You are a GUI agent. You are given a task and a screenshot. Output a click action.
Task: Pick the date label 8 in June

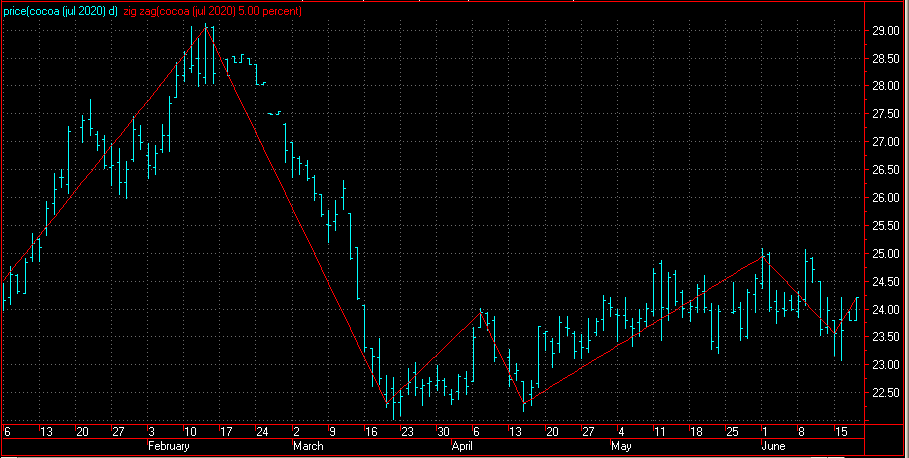pos(801,432)
